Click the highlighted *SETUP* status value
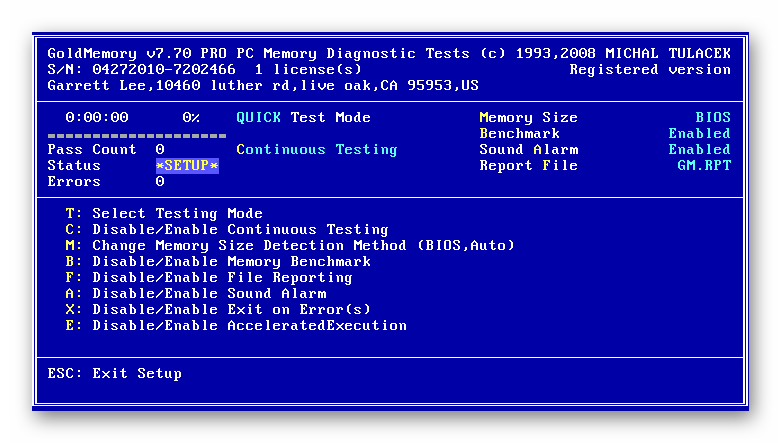781x443 pixels. [187, 166]
